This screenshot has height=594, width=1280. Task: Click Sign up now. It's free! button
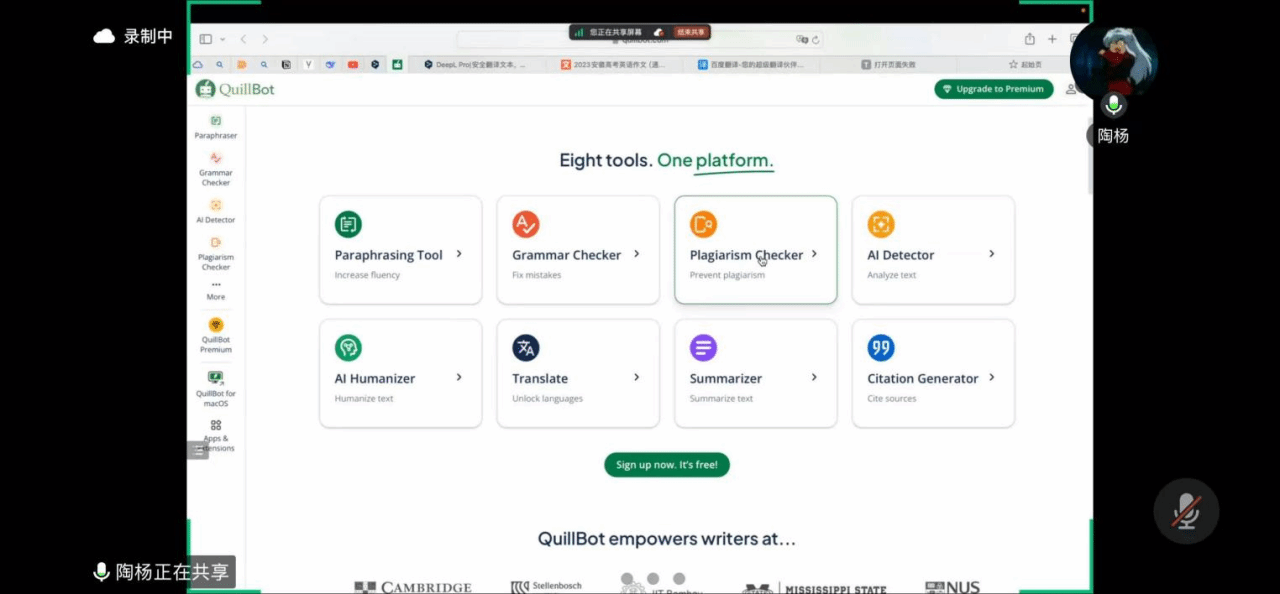coord(667,465)
